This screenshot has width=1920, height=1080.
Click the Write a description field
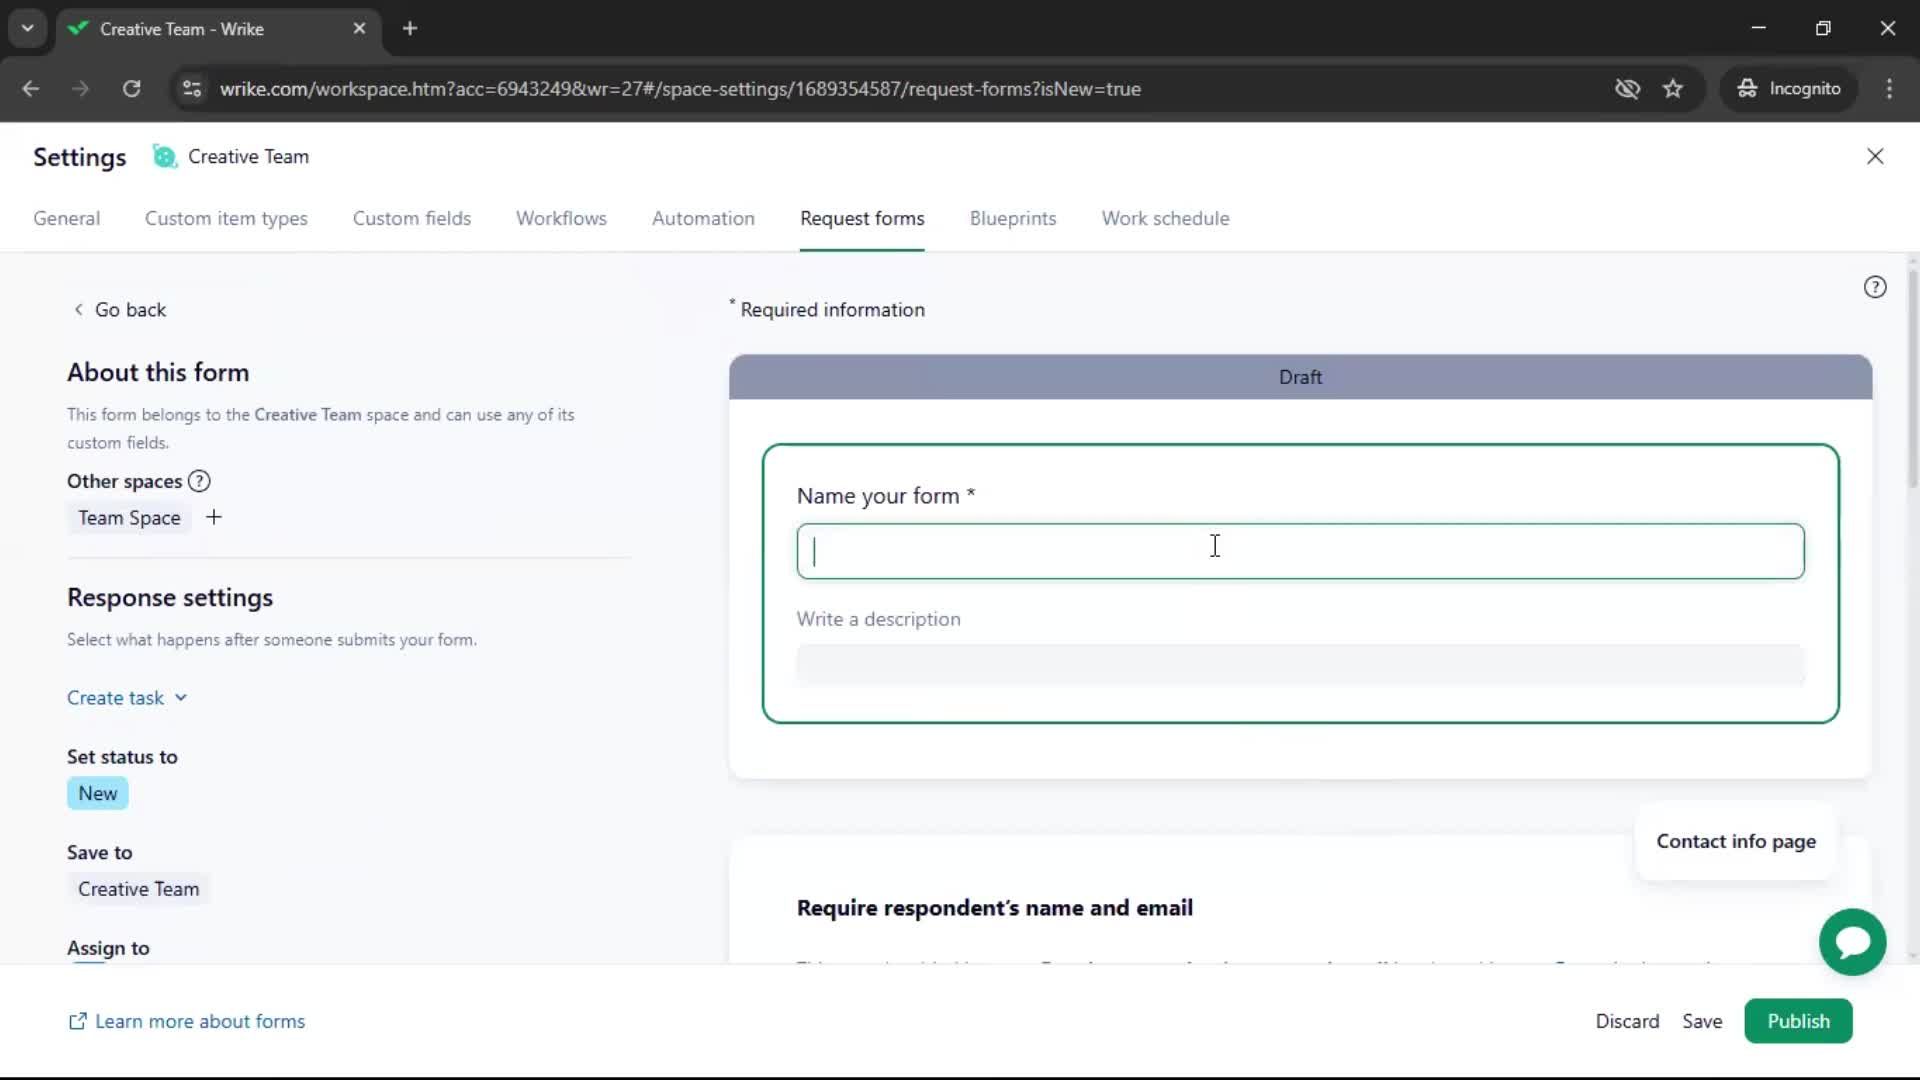[x=1300, y=664]
